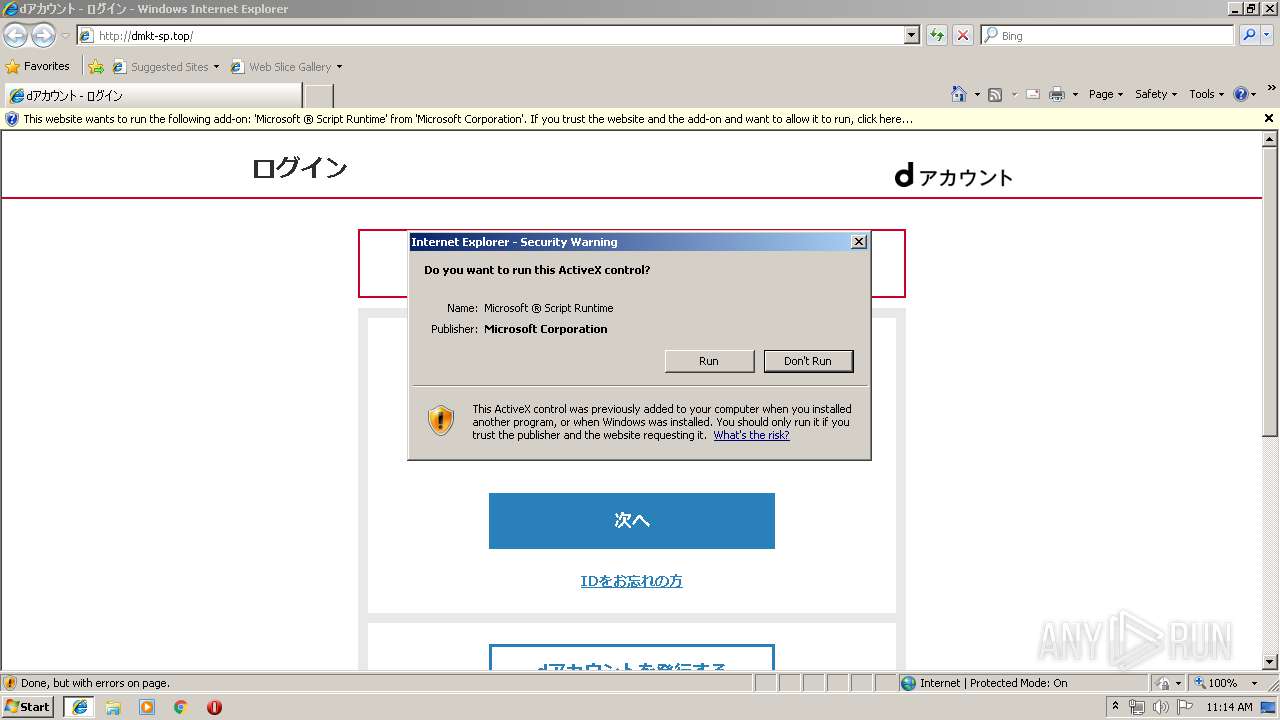Open Windows Media Player taskbar icon
The width and height of the screenshot is (1280, 720).
point(147,707)
